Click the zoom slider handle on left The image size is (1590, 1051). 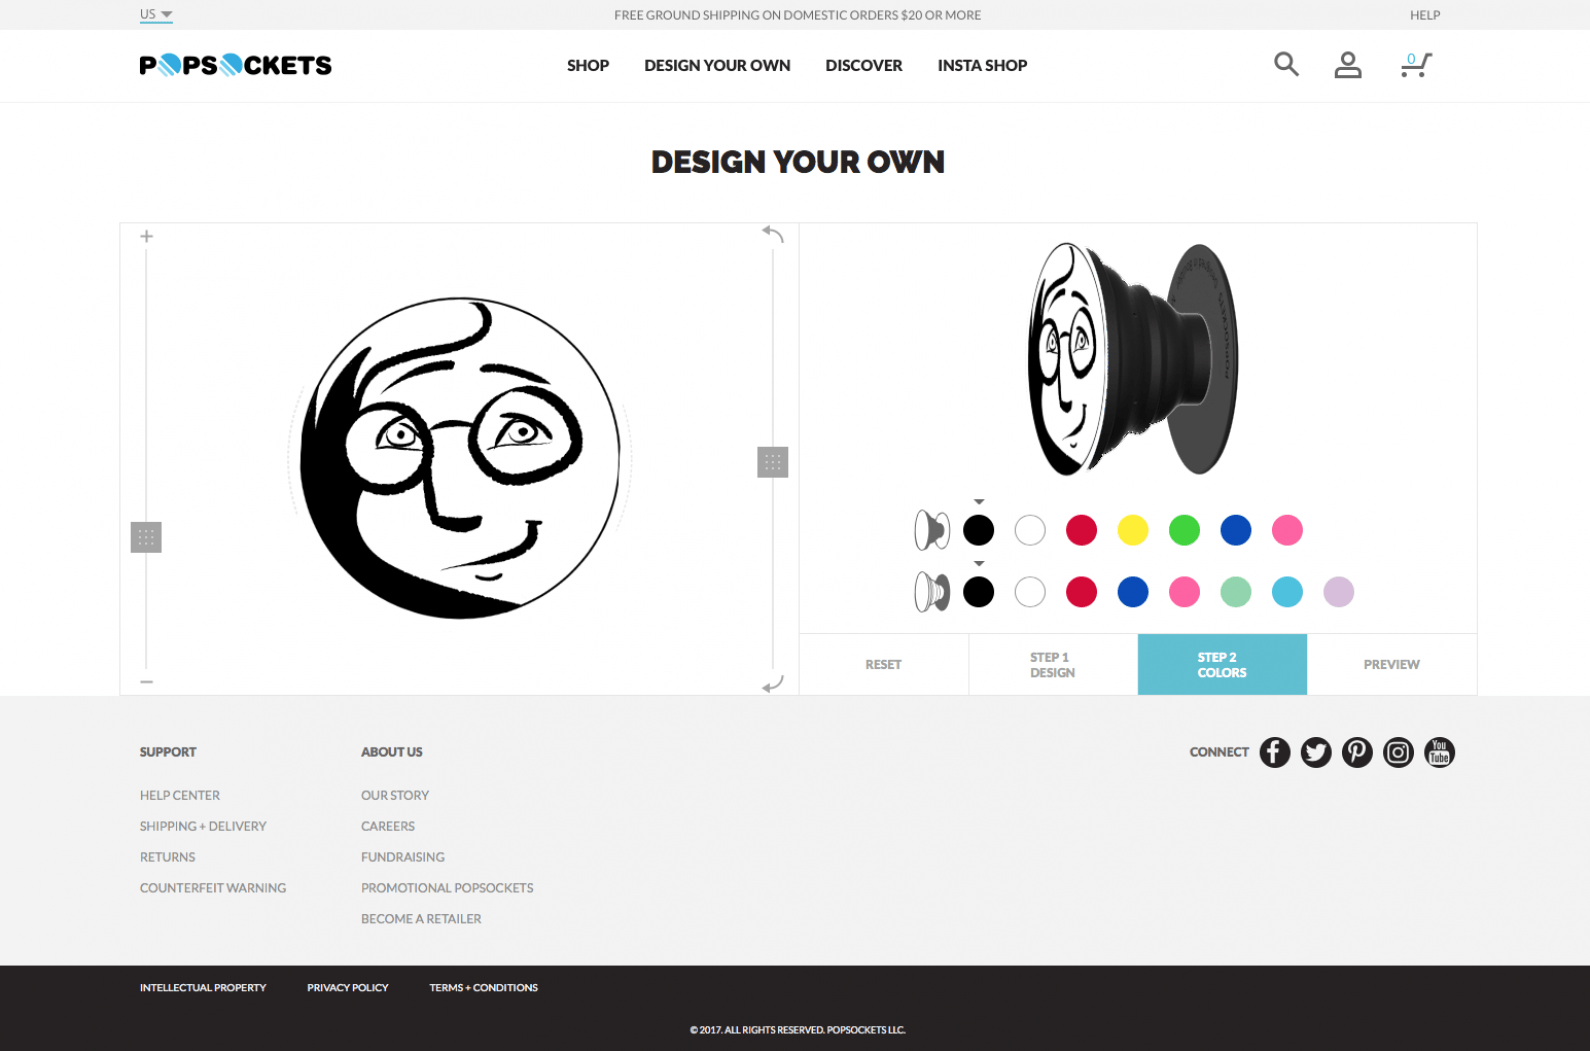coord(146,537)
